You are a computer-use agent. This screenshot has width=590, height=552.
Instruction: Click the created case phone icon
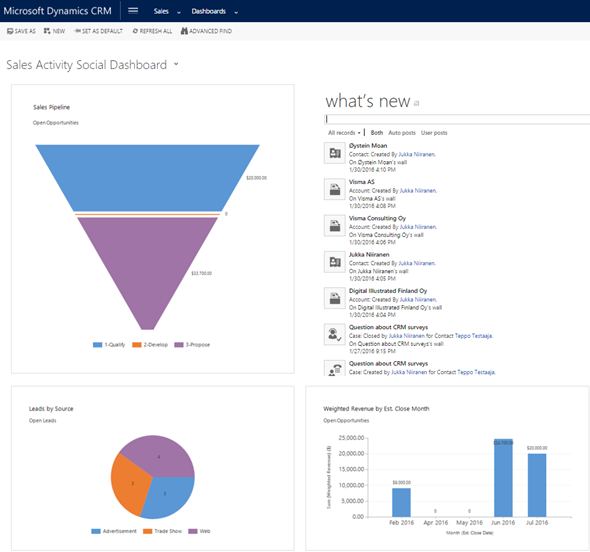[335, 368]
